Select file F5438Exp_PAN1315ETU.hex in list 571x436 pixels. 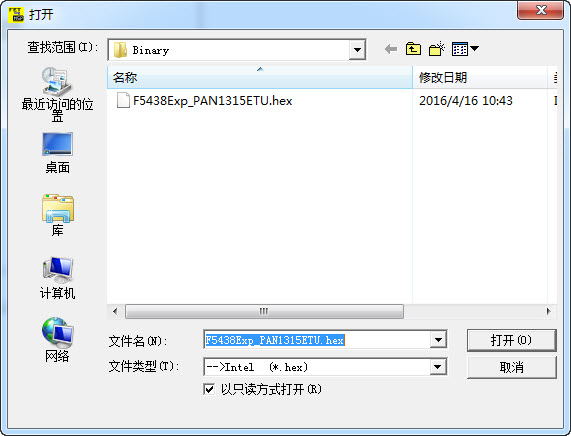212,101
